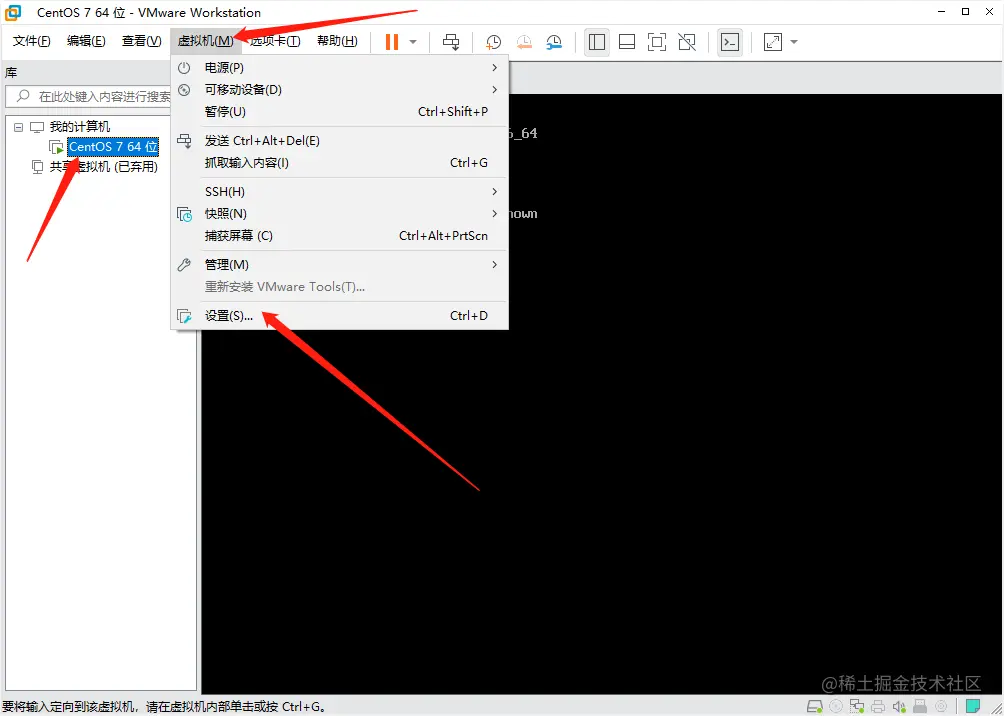Click the submenu arrow on 可移动设备(D) row
The image size is (1004, 716).
click(494, 90)
